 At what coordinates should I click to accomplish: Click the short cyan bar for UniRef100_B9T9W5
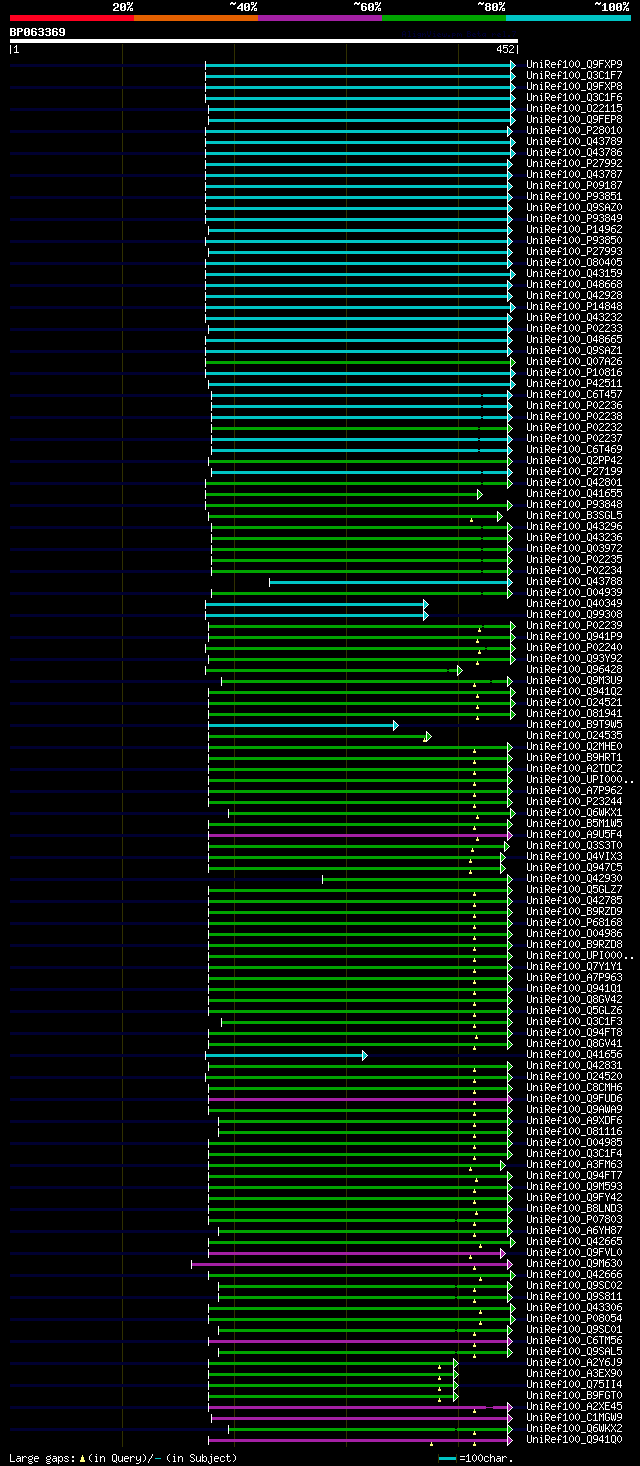302,725
